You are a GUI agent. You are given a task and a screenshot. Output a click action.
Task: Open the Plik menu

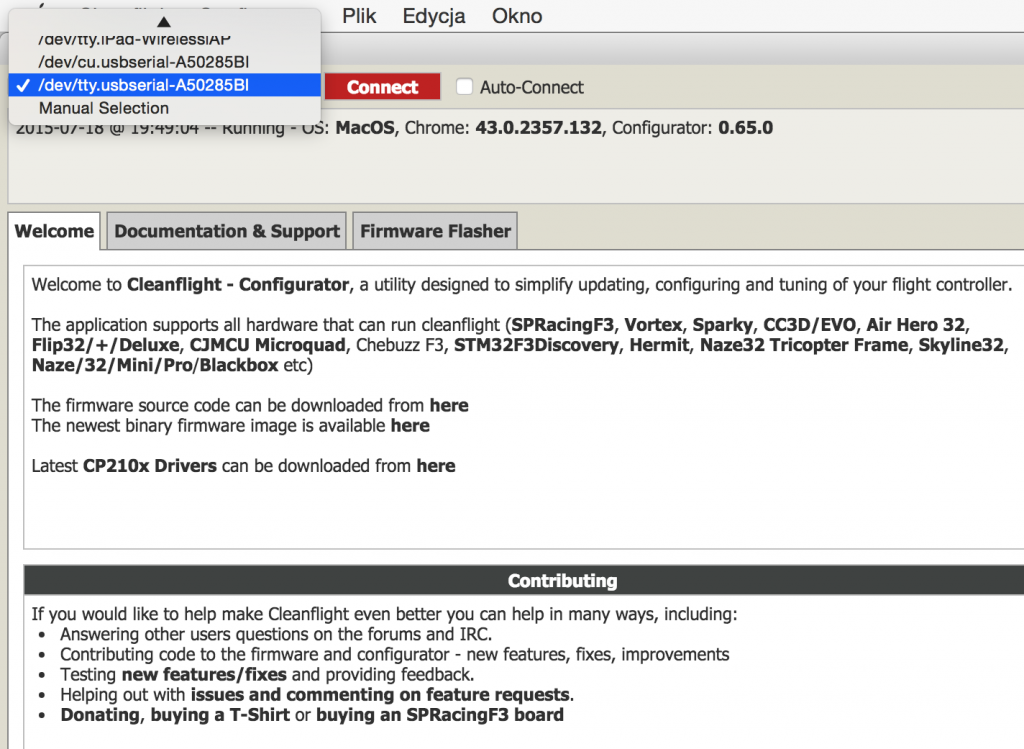[x=360, y=16]
